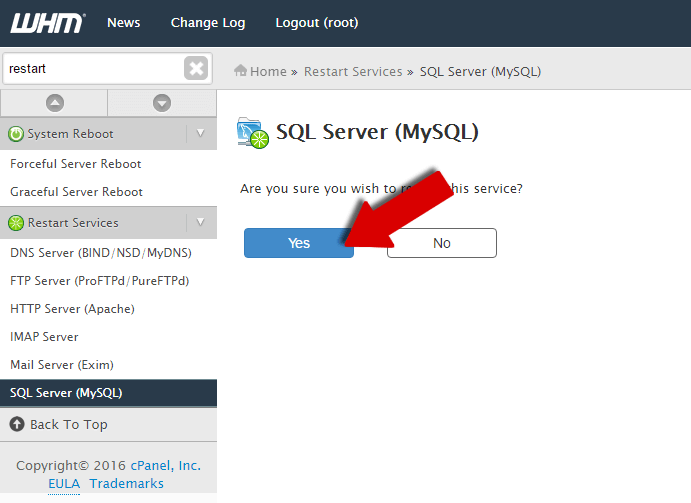Click the sidebar scroll up arrow

coord(55,103)
